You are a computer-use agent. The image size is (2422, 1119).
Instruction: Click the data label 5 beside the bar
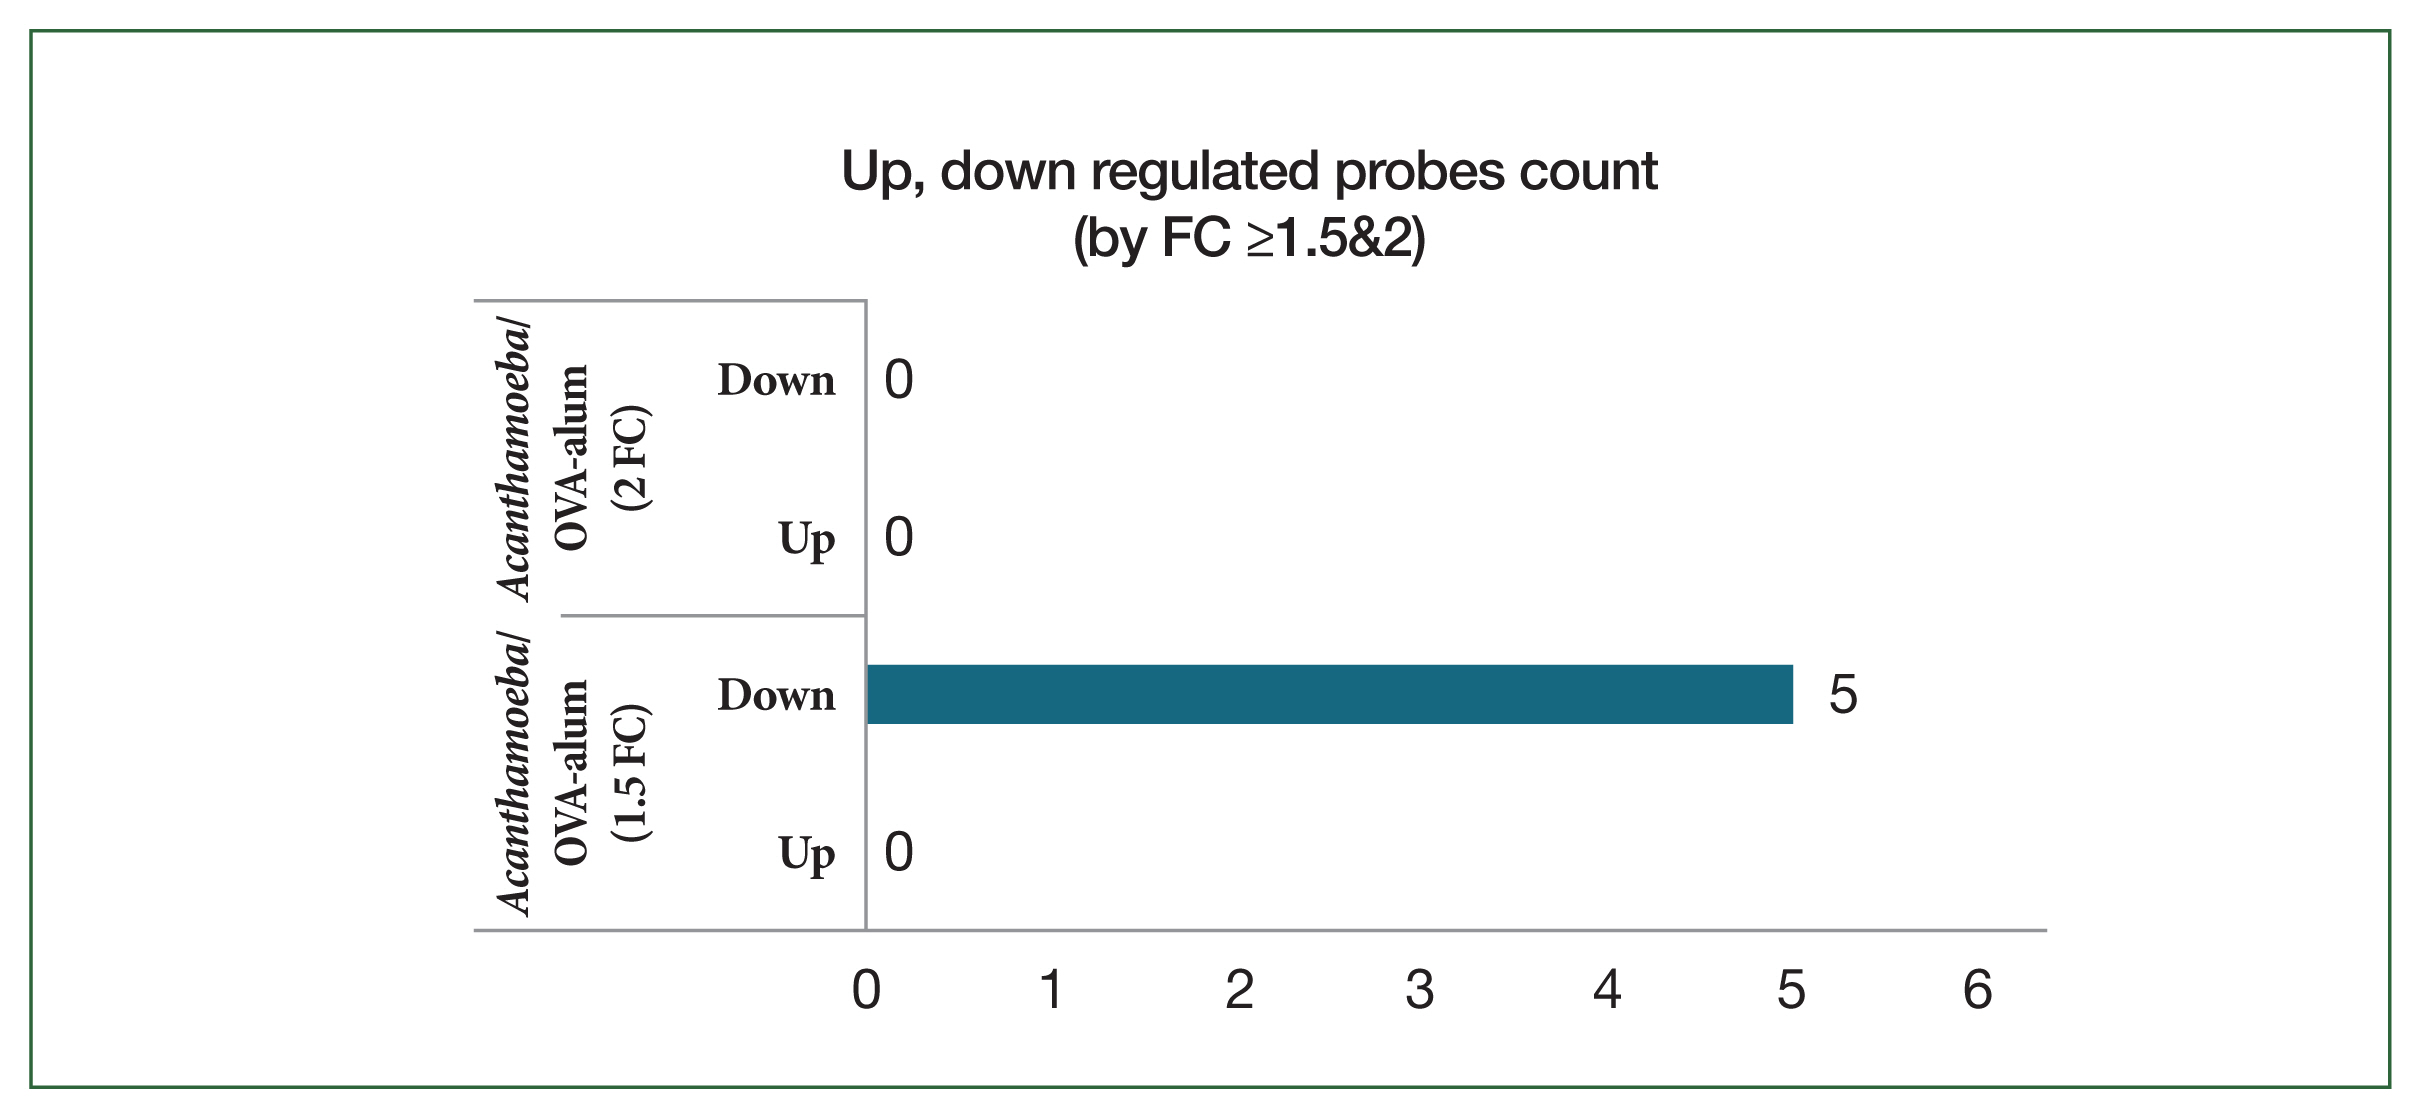[1843, 695]
